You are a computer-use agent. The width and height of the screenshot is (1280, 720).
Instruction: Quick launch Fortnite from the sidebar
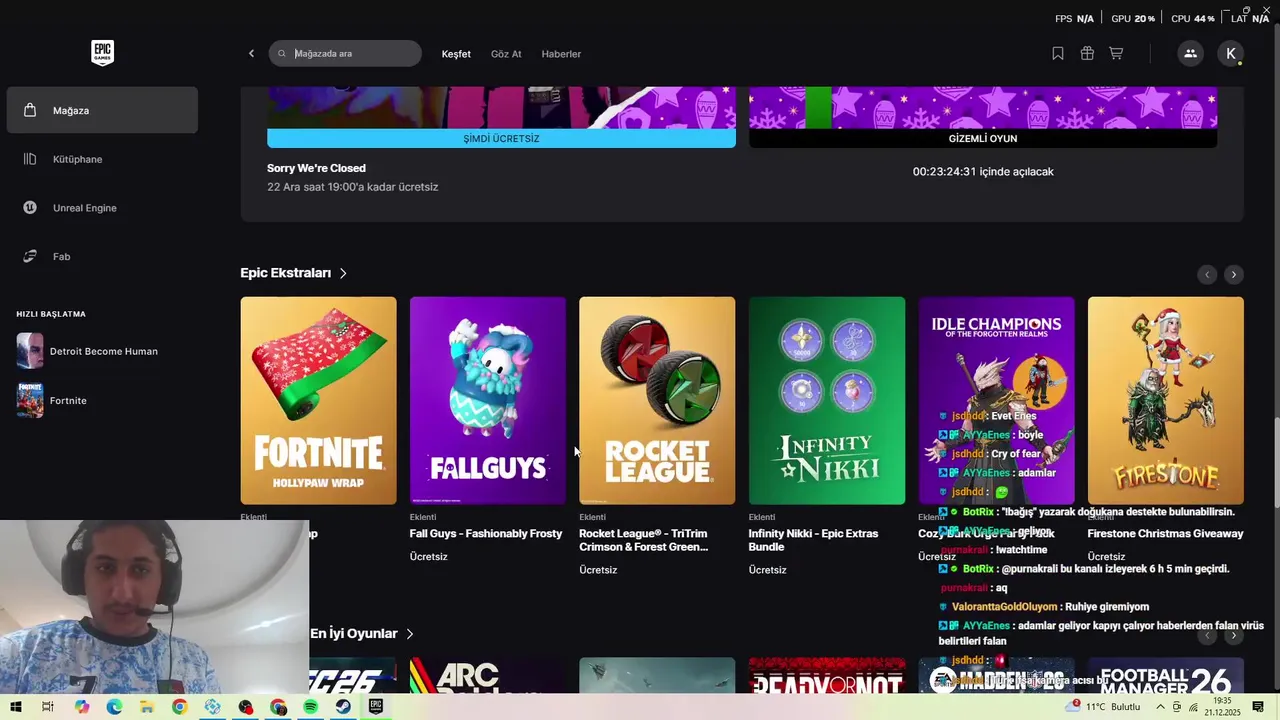click(x=102, y=400)
